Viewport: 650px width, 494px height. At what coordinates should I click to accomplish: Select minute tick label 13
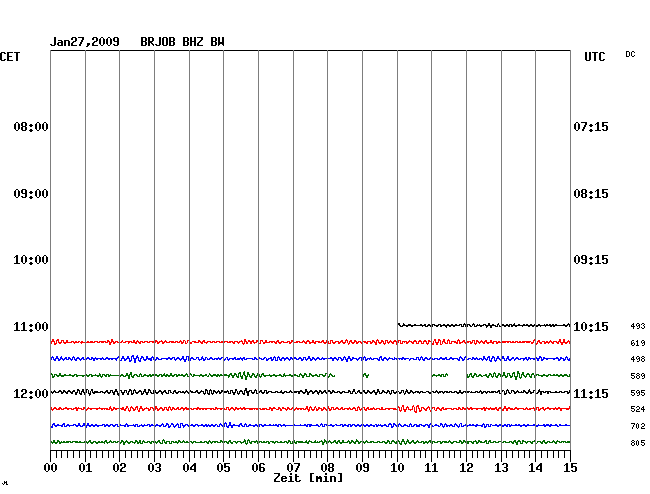[501, 468]
